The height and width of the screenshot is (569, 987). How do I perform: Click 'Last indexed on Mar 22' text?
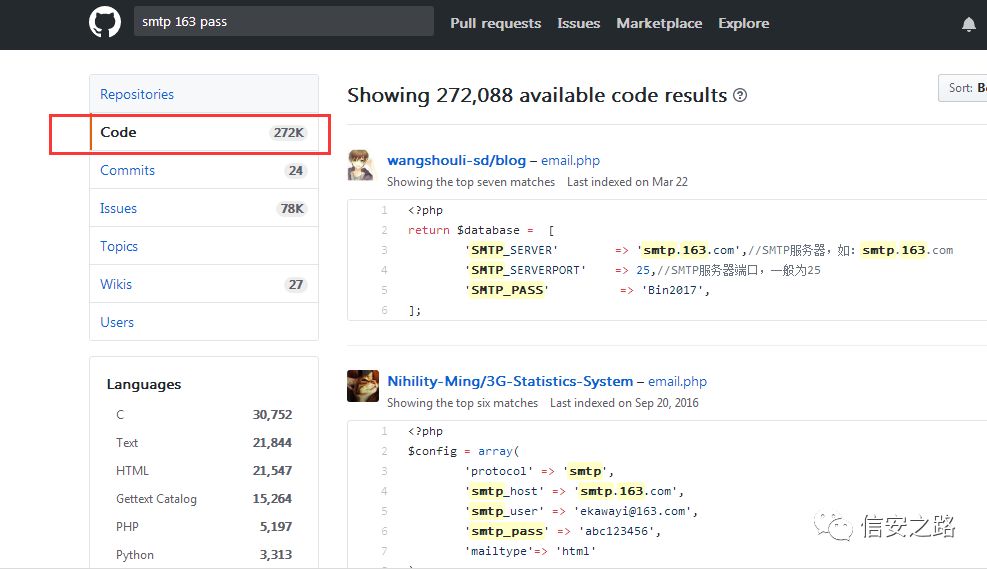point(627,182)
